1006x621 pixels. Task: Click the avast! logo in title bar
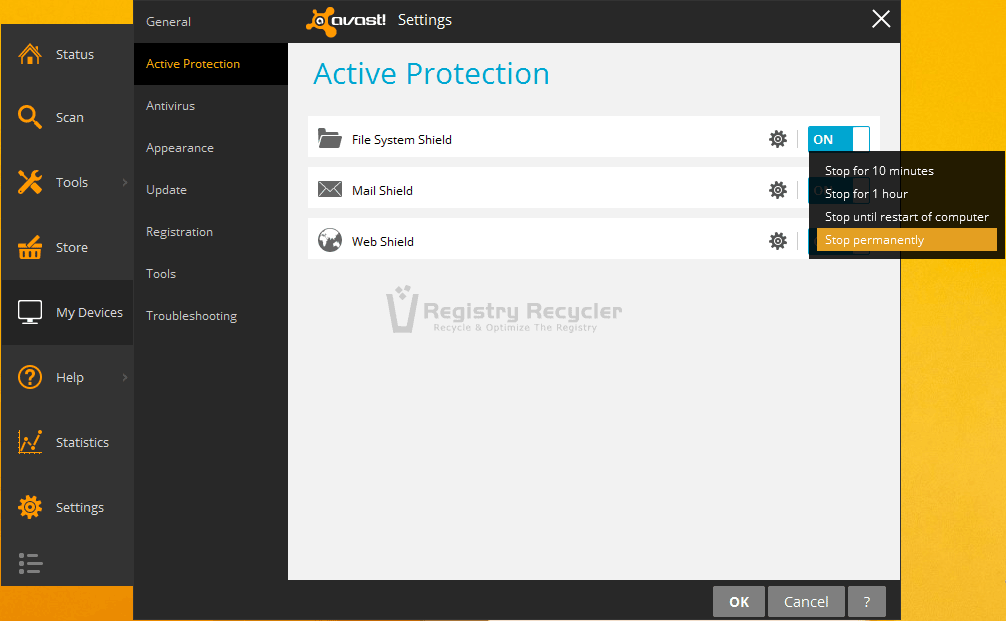[346, 21]
